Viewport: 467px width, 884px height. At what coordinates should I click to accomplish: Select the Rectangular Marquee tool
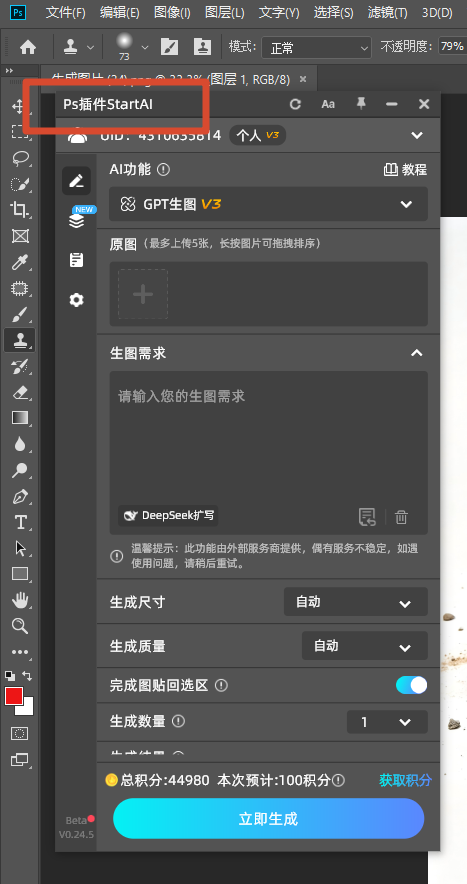point(20,132)
